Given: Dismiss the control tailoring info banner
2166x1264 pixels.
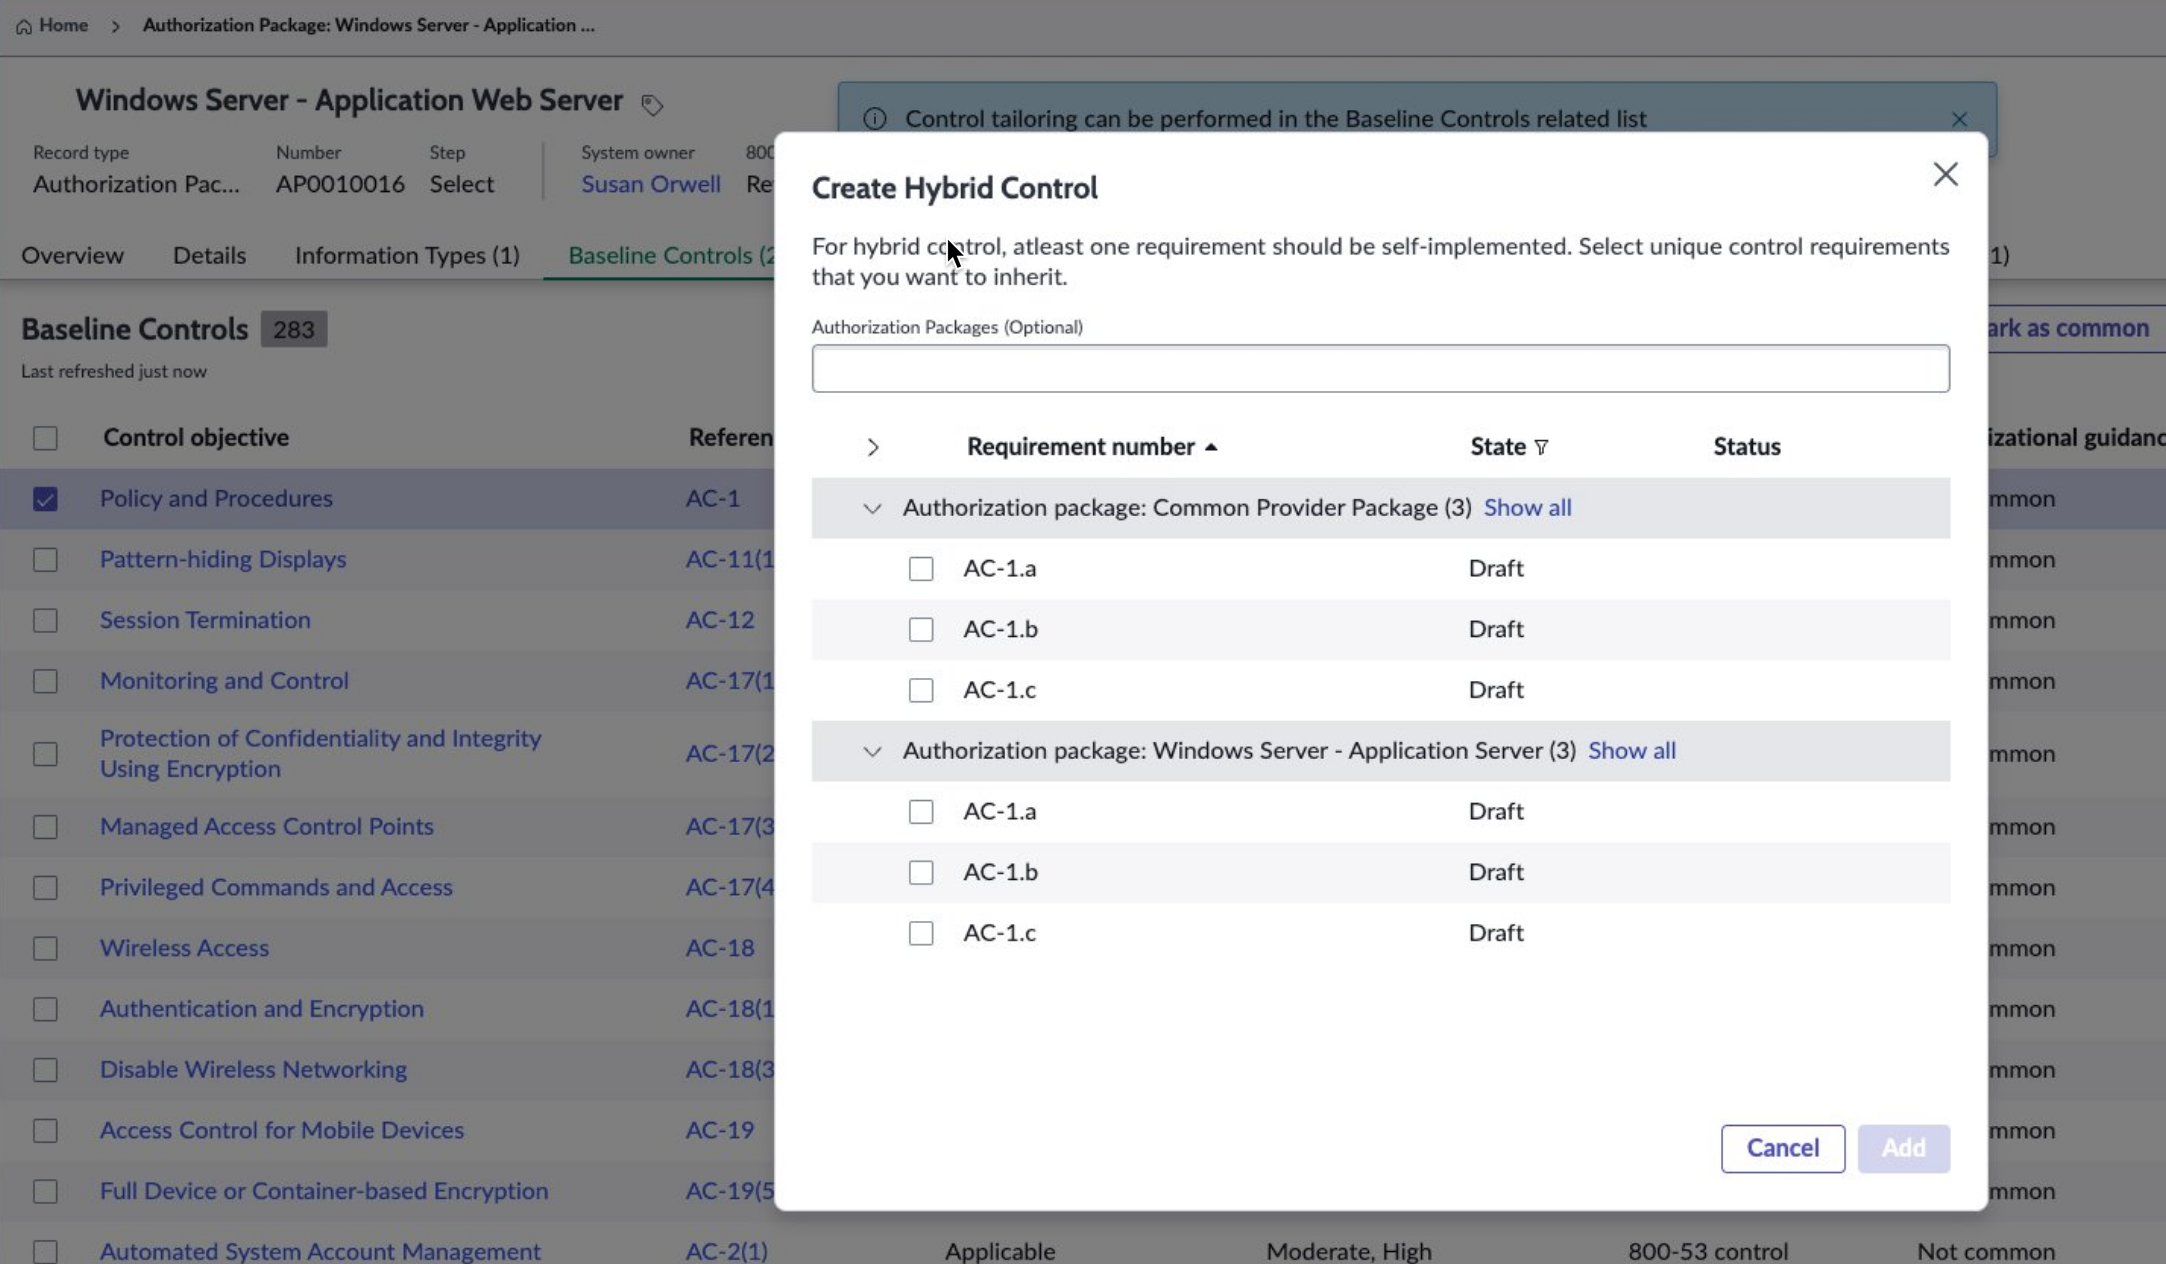Looking at the screenshot, I should [1959, 119].
